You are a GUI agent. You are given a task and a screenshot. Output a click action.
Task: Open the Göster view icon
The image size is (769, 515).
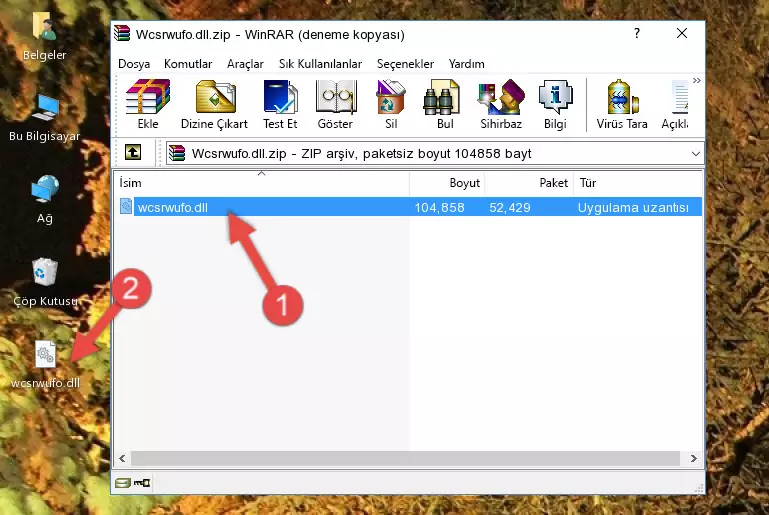[x=335, y=104]
